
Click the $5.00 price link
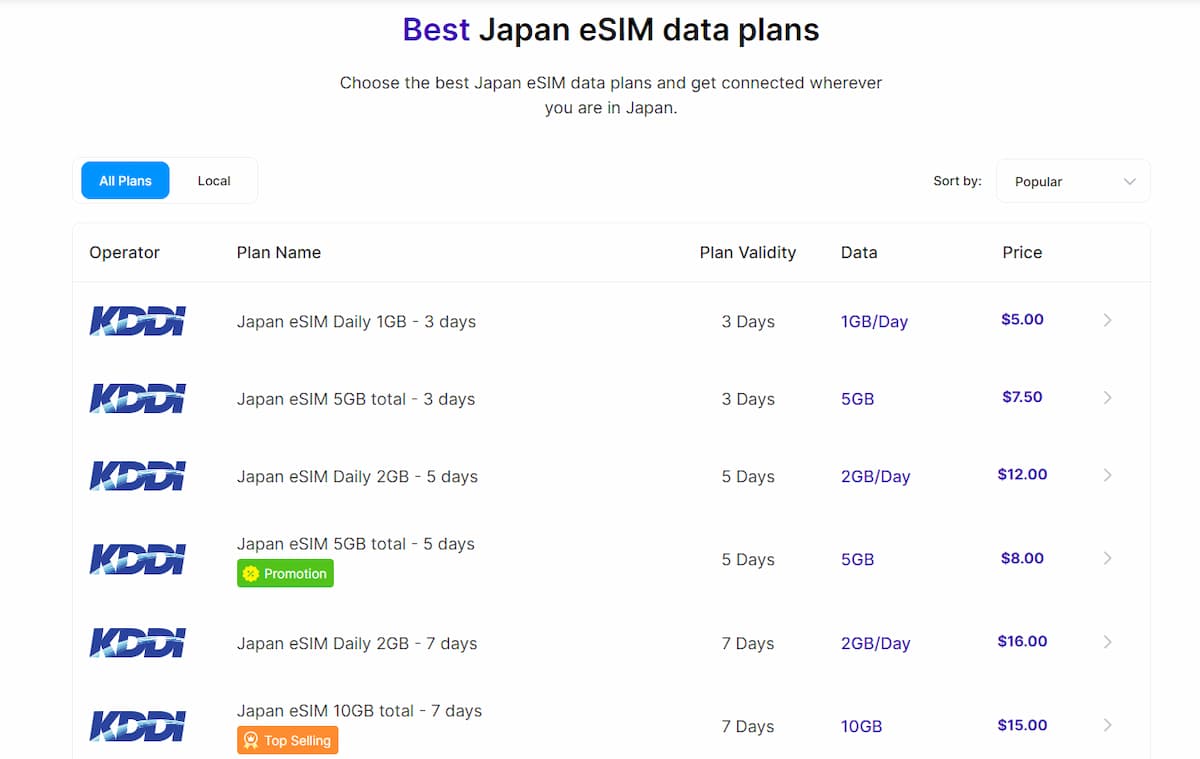(x=1022, y=320)
